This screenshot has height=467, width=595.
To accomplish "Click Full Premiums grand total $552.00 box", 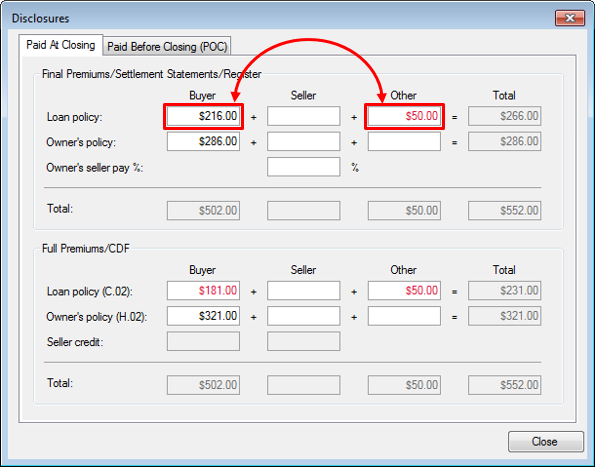I will coord(504,385).
